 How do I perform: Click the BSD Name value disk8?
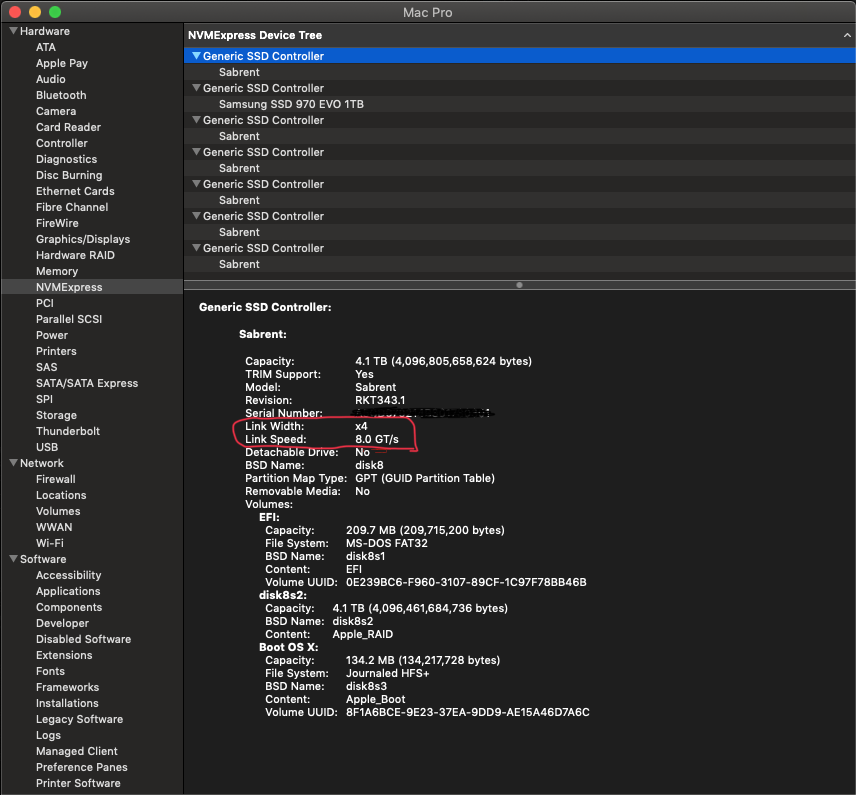[369, 465]
